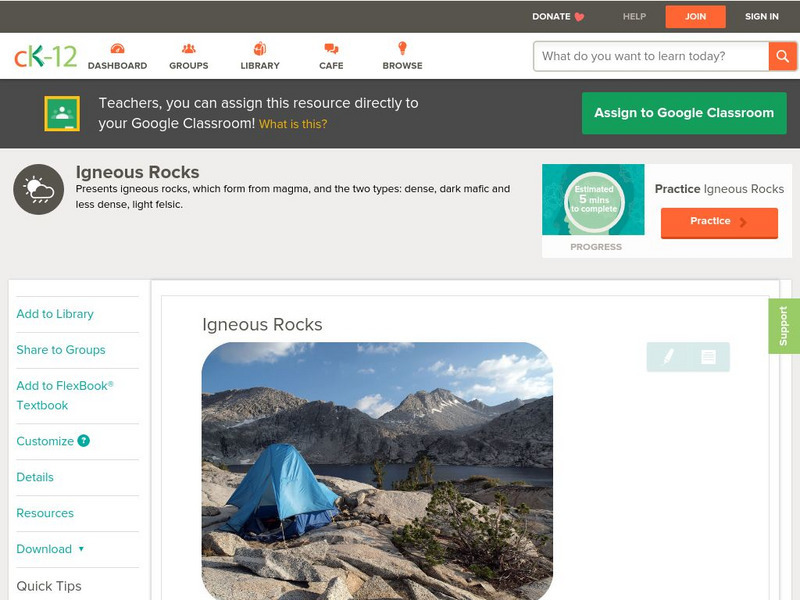Click the Customize link
This screenshot has height=600, width=800.
[x=45, y=441]
